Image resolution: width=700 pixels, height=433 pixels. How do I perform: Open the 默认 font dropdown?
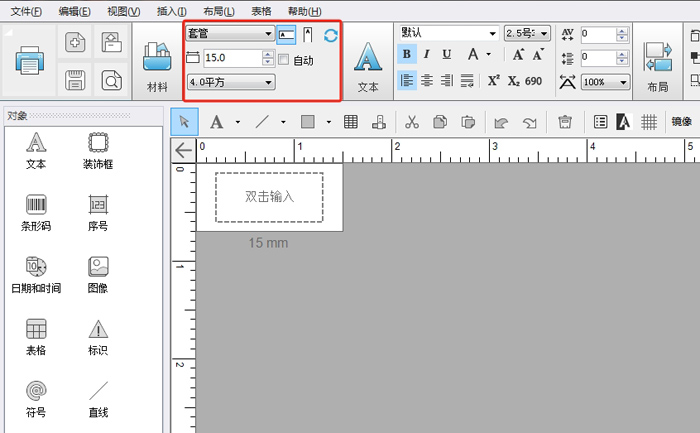(x=449, y=33)
